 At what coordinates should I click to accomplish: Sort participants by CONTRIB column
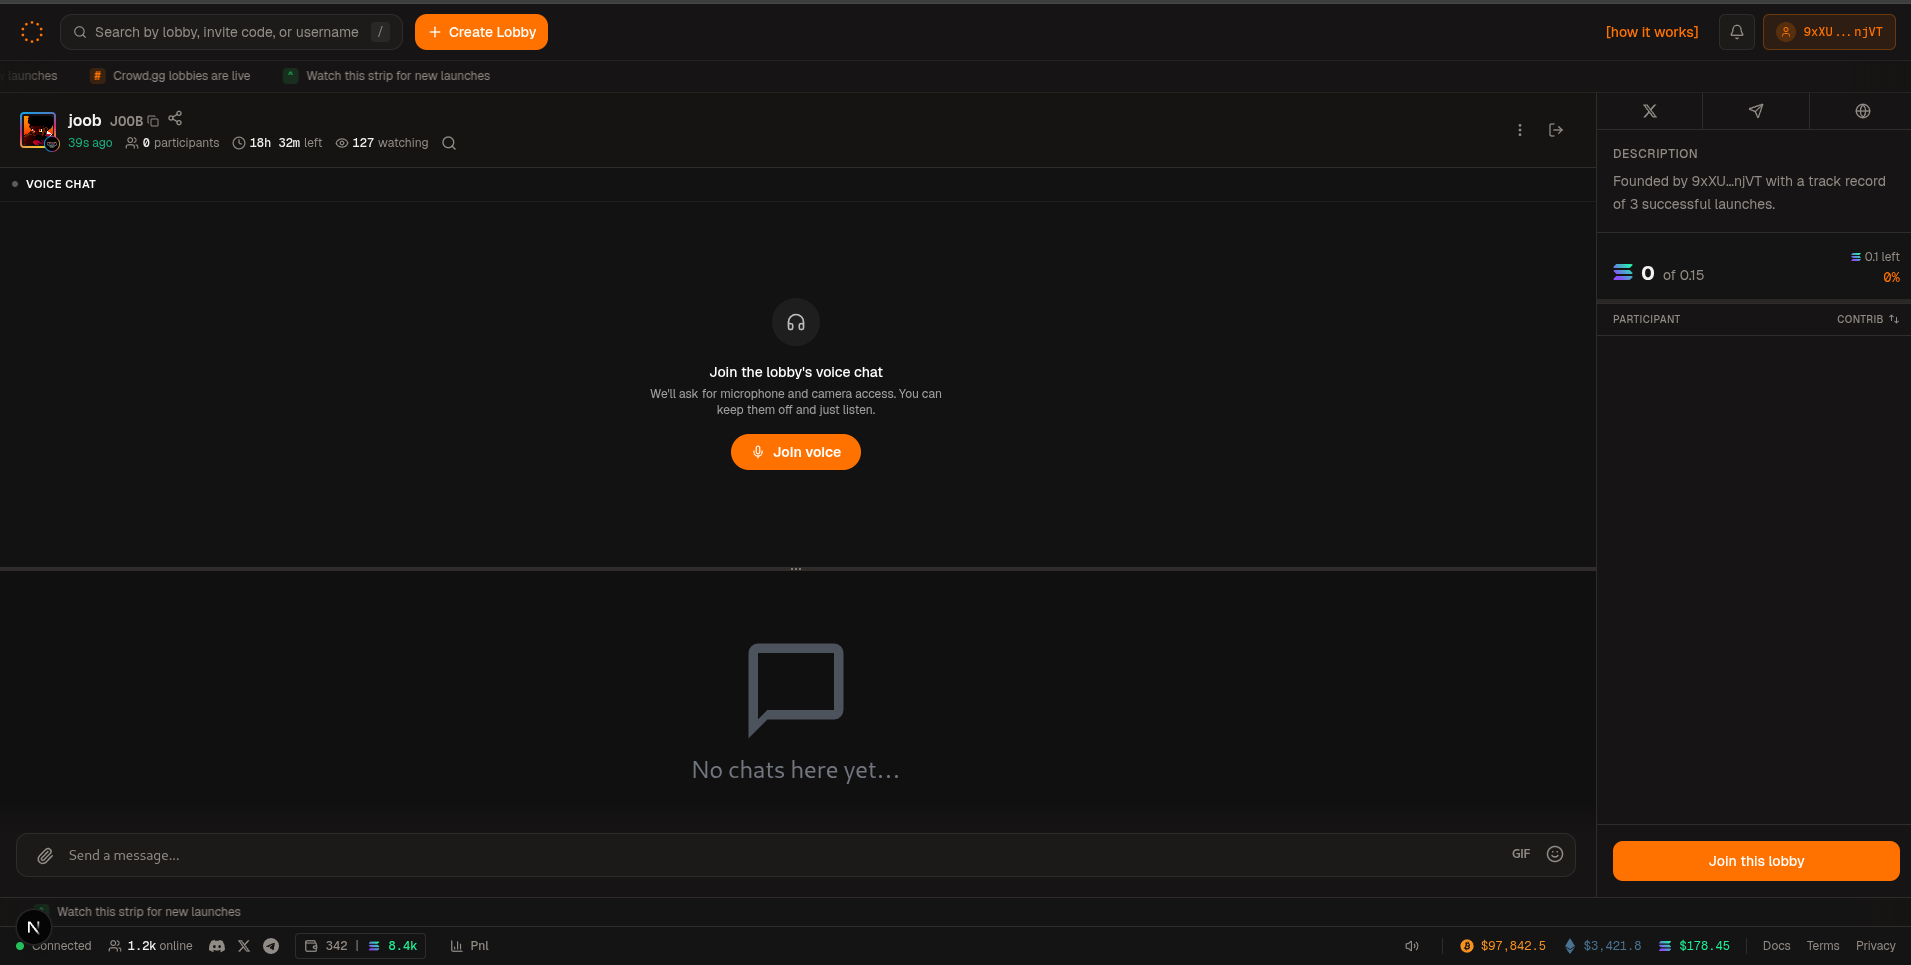coord(1867,319)
